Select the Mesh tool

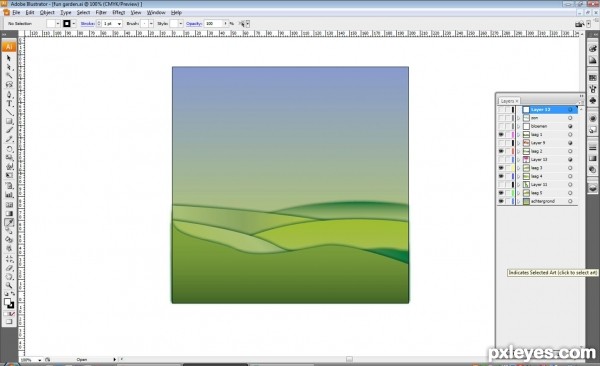click(9, 205)
